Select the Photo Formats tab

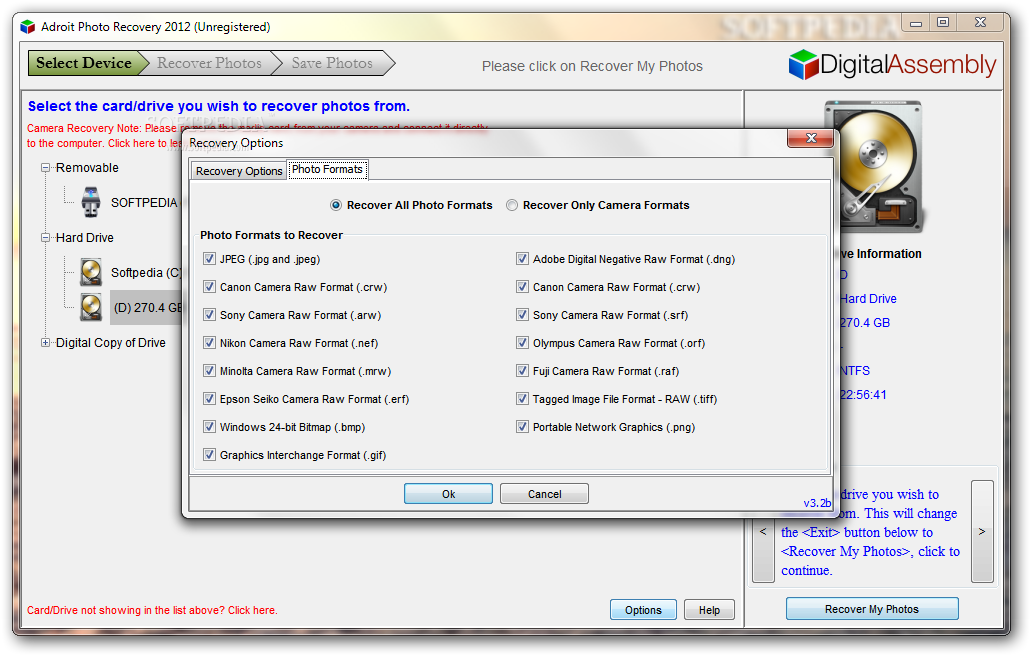click(327, 170)
